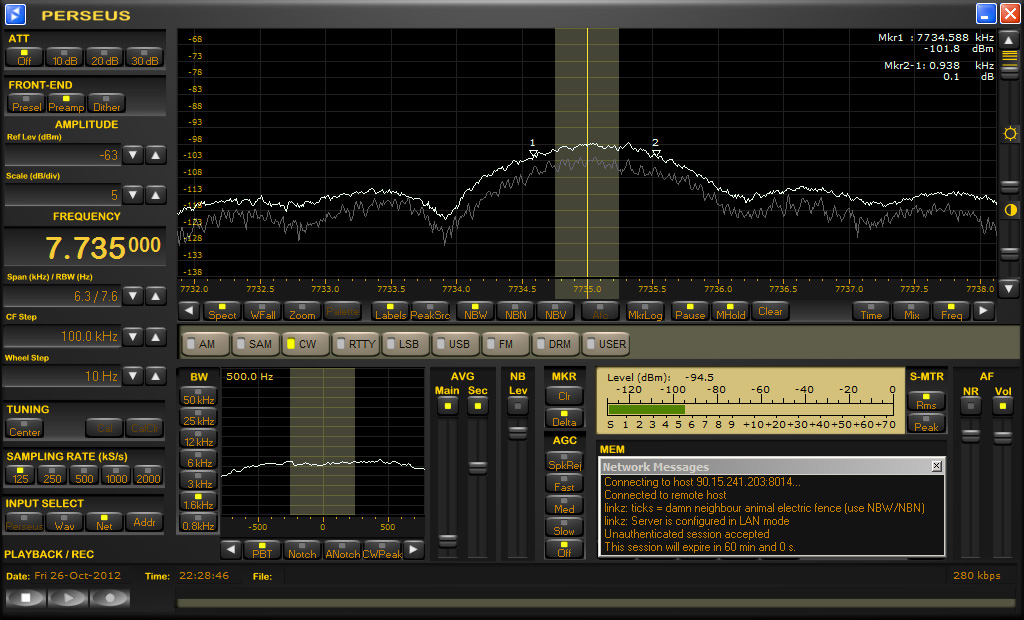Set attenuator to 30 dB
1024x620 pixels.
pyautogui.click(x=144, y=57)
